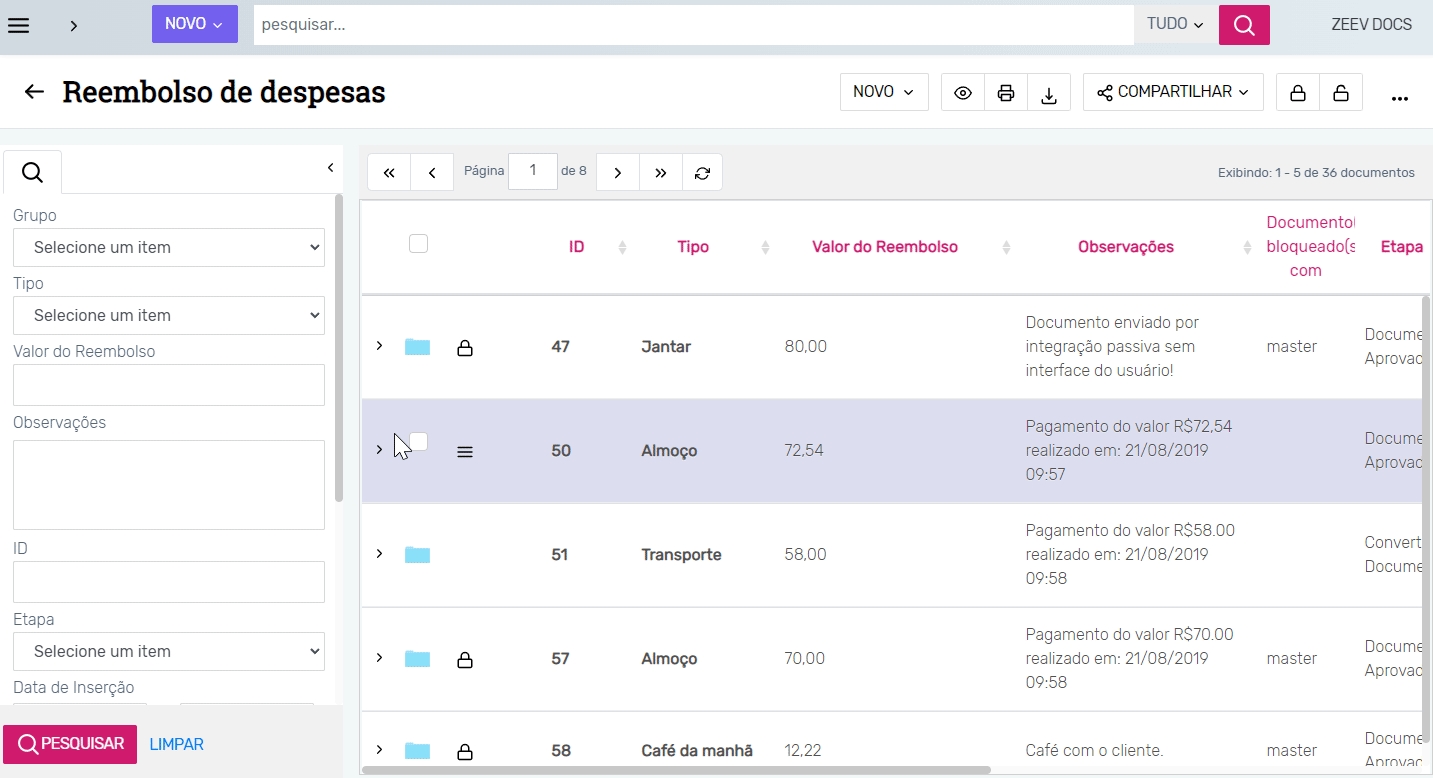This screenshot has width=1433, height=778.
Task: Expand the row for ID 47 Jantar
Action: (x=379, y=346)
